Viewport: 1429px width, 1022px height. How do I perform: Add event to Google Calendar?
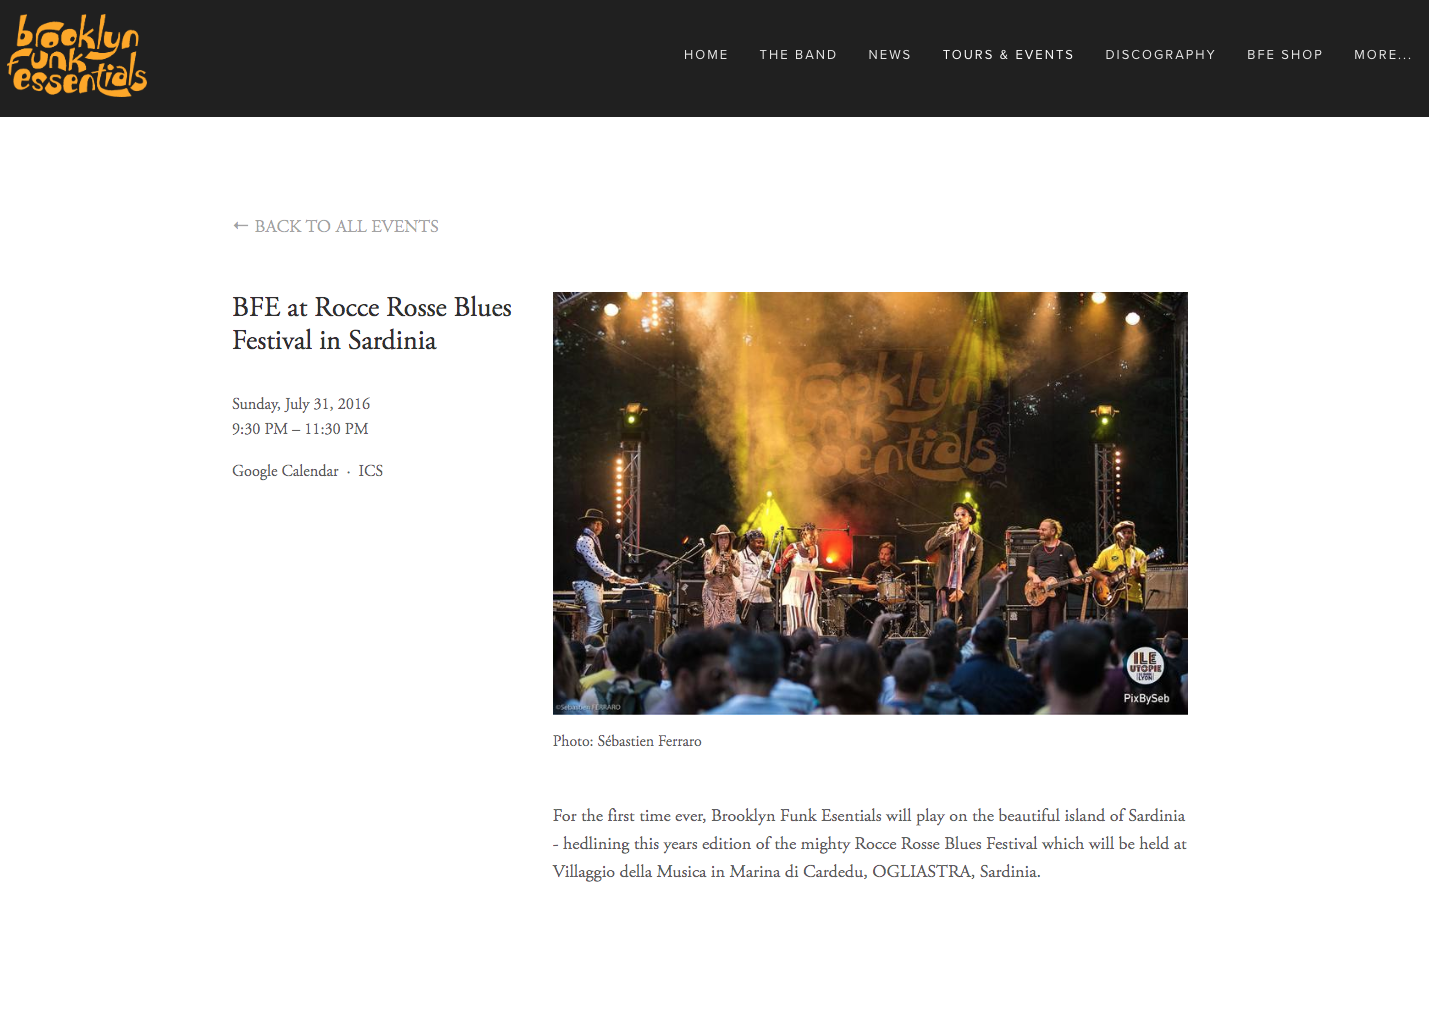pyautogui.click(x=285, y=471)
